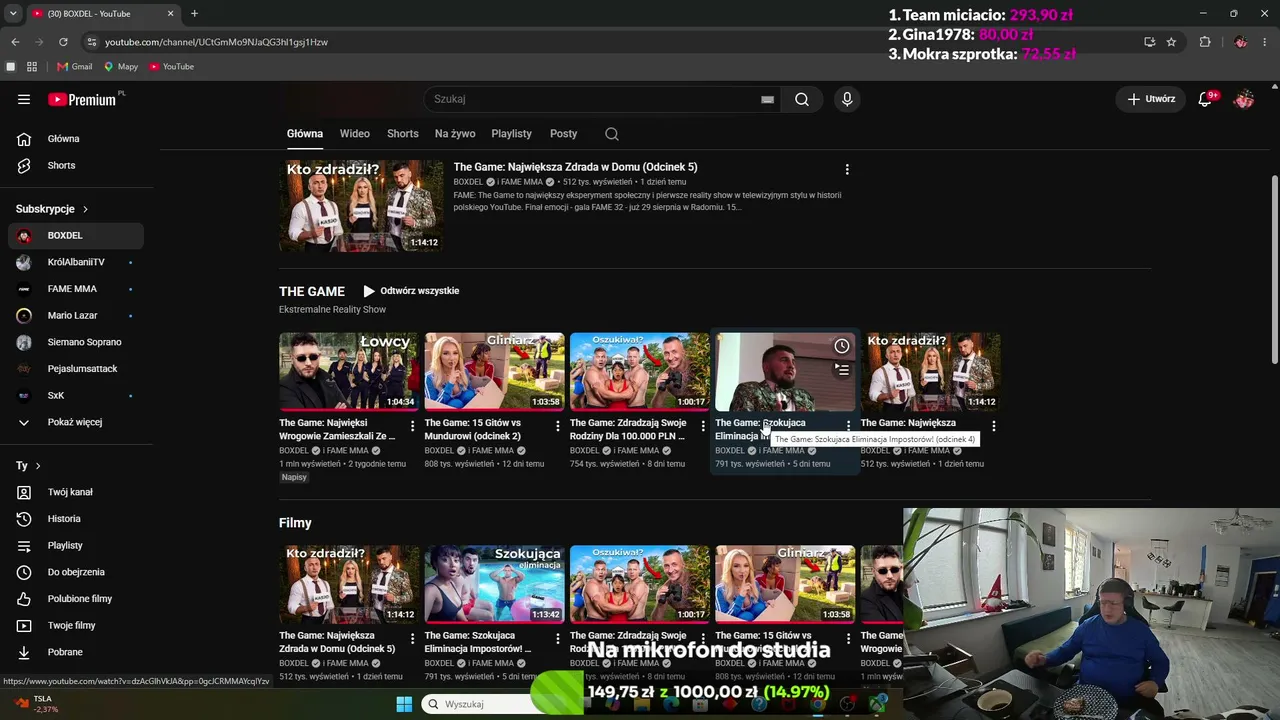Open the Mario Lazar subscription

pos(76,316)
